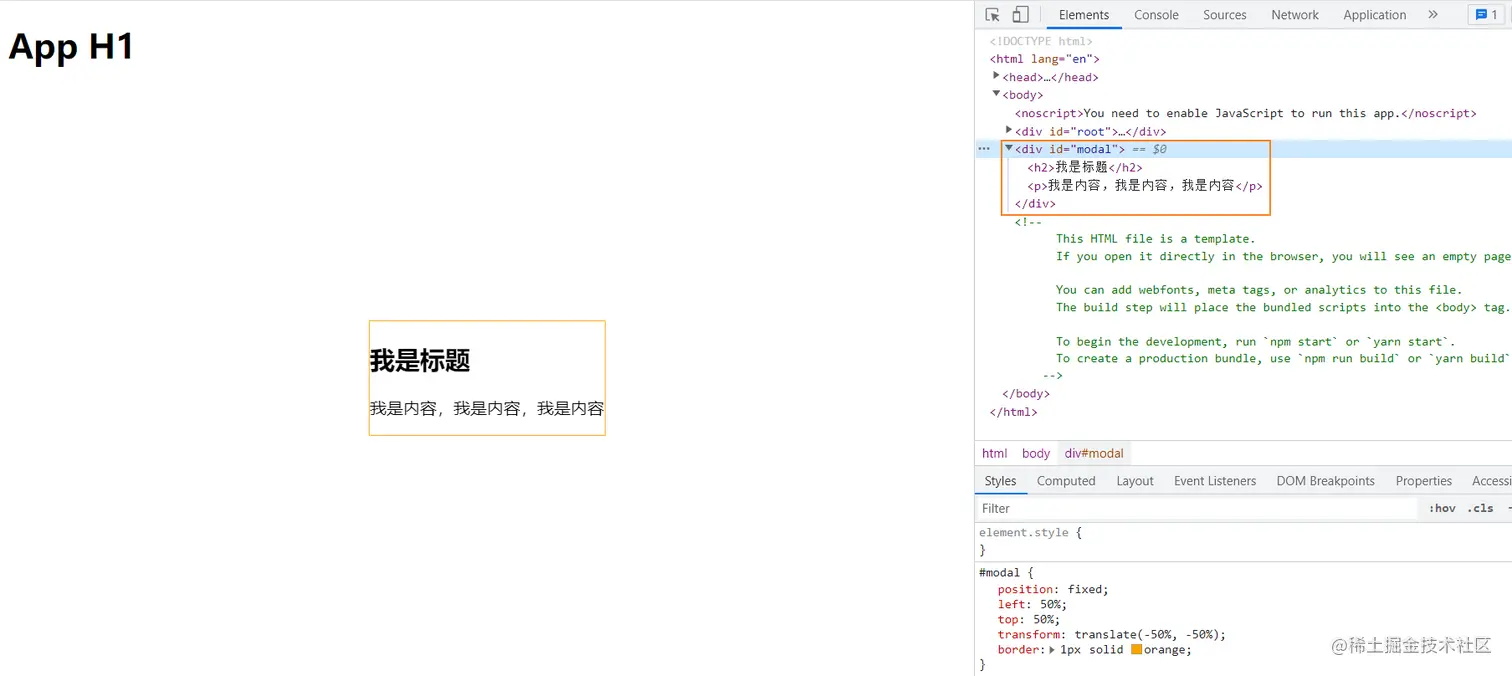This screenshot has height=676, width=1512.
Task: Open the Network tab
Action: pyautogui.click(x=1295, y=15)
